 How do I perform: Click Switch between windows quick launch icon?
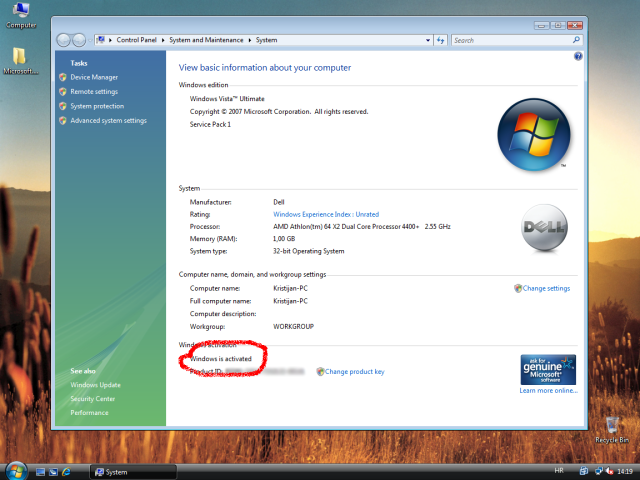[53, 472]
